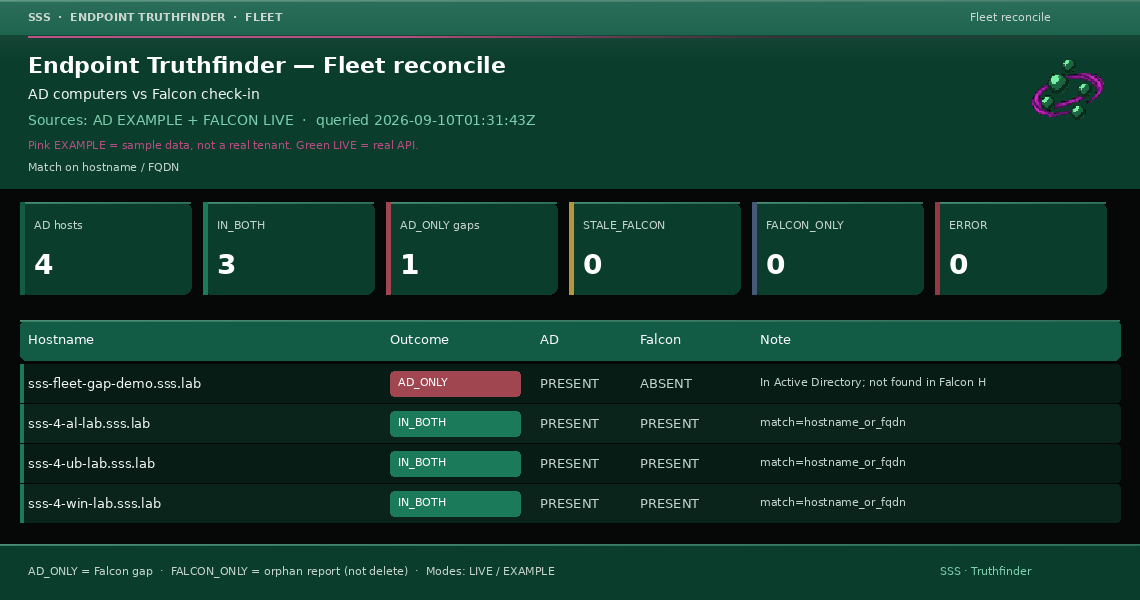Click AD PRESENT cell for sss-fleet-gap-demo
Image resolution: width=1140 pixels, height=600 pixels.
569,383
